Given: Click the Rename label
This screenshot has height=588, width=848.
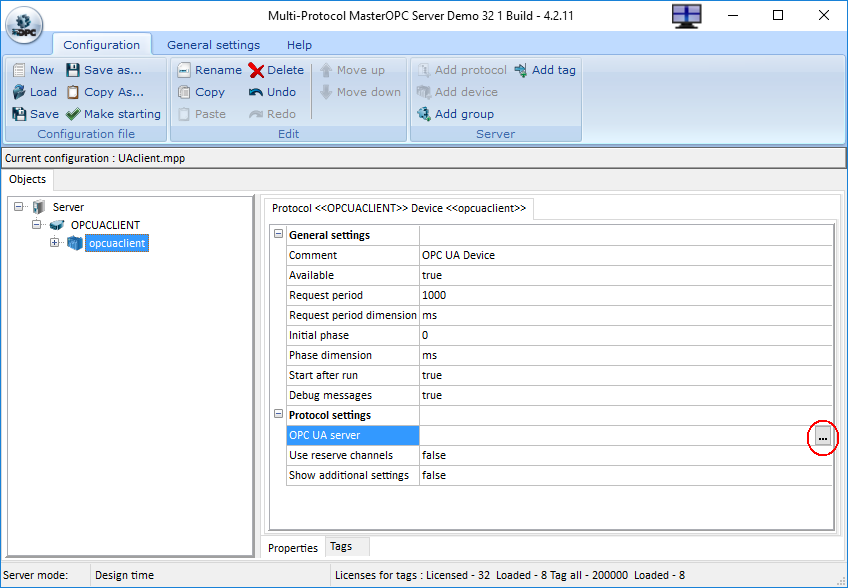Looking at the screenshot, I should (218, 70).
